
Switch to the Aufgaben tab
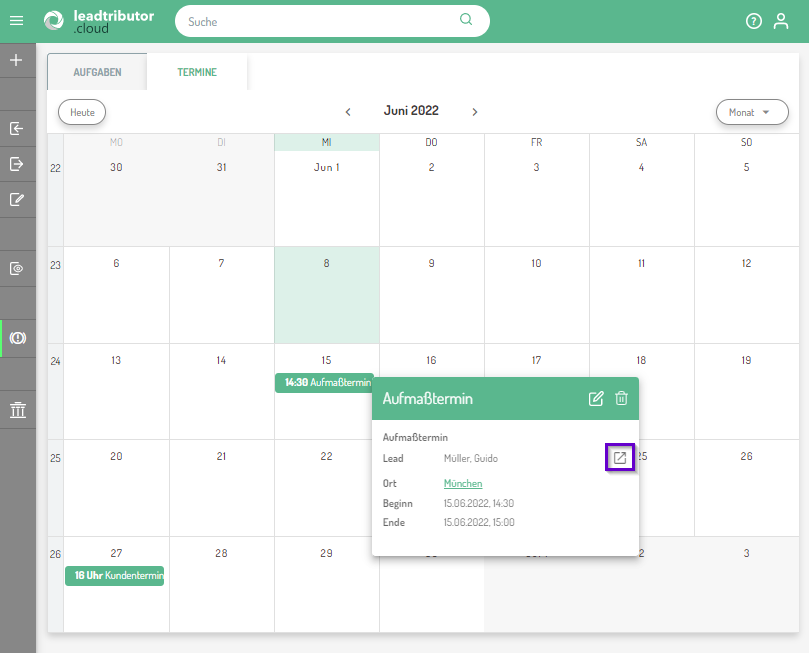coord(97,73)
